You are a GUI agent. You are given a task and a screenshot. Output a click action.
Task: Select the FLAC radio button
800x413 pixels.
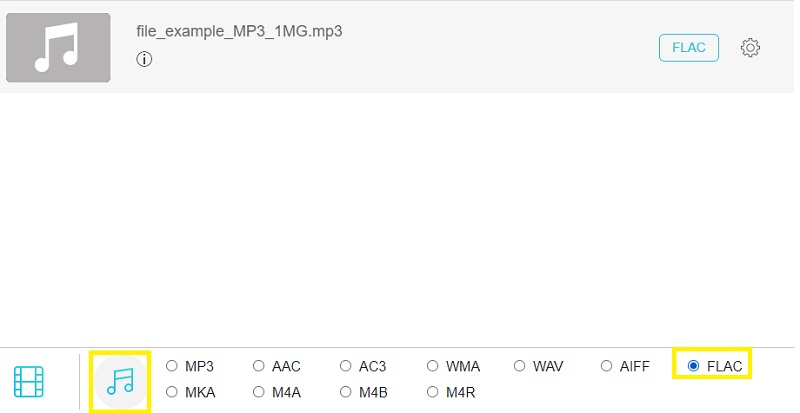(x=694, y=366)
